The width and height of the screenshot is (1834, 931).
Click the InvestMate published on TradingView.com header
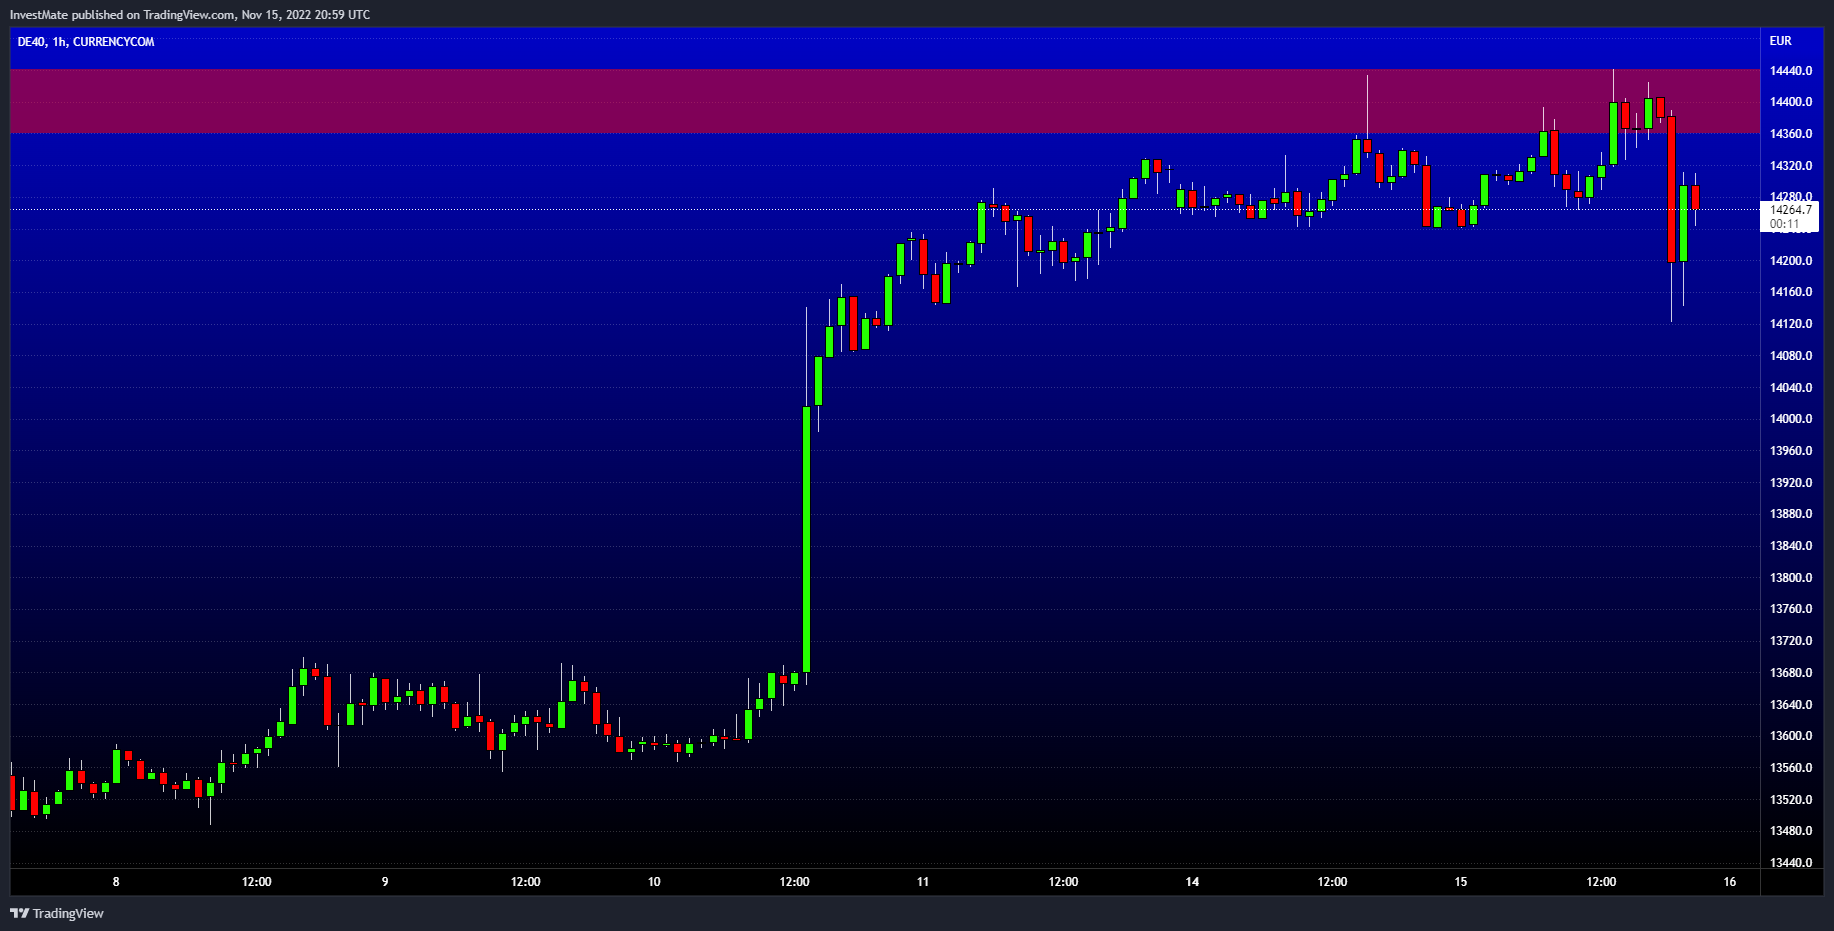(190, 15)
